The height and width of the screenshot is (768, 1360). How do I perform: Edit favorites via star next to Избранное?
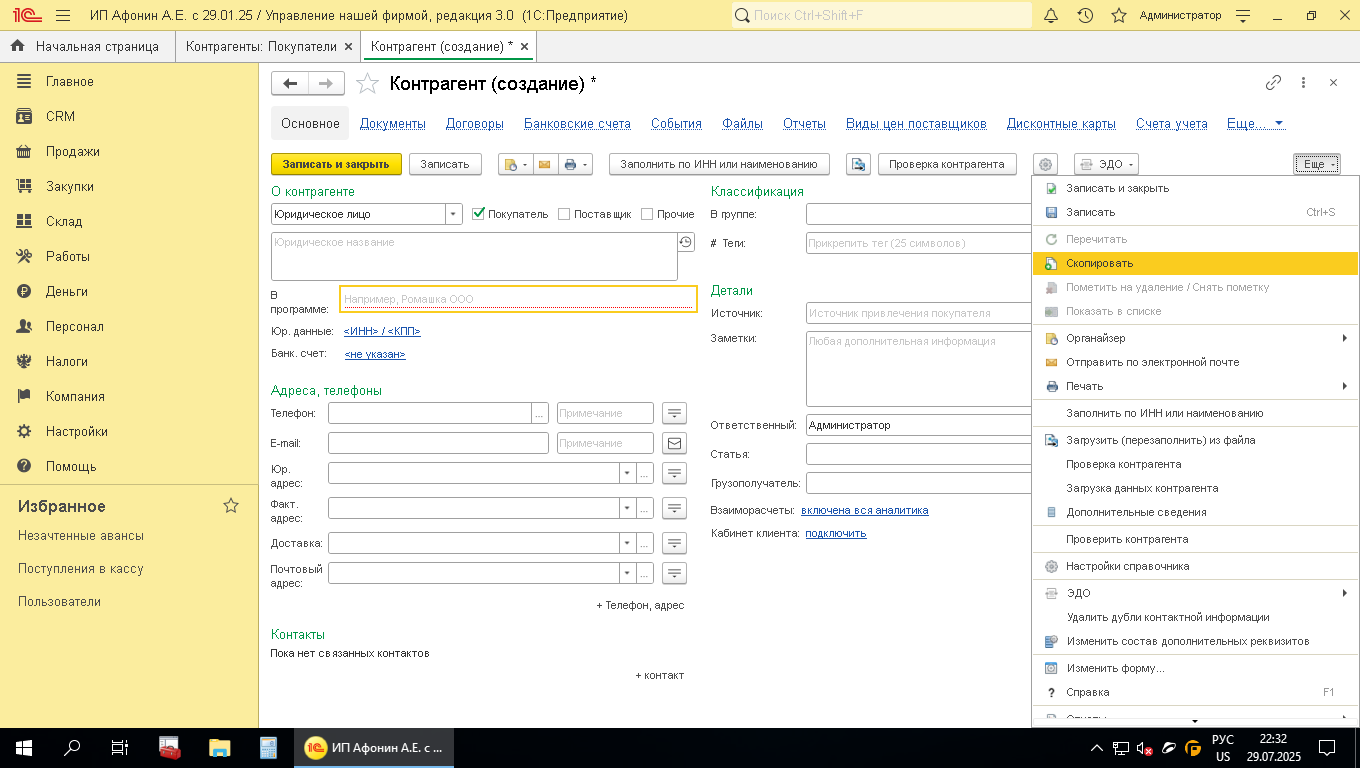click(231, 506)
